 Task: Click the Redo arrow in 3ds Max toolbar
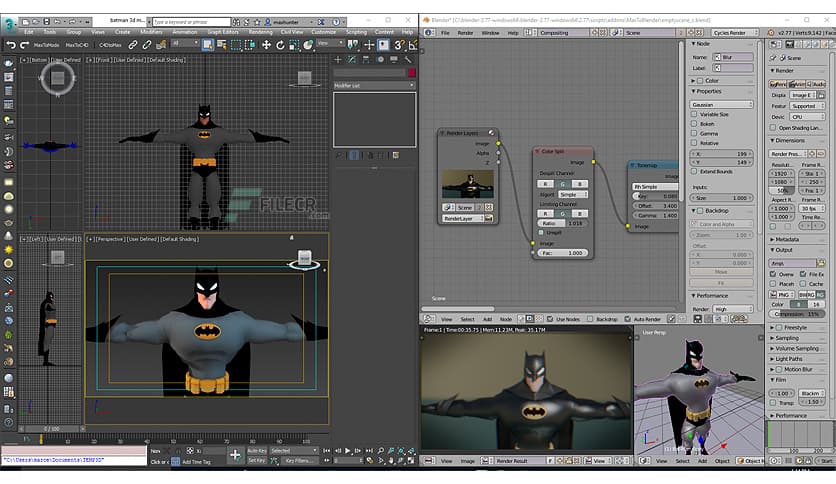pyautogui.click(x=25, y=45)
